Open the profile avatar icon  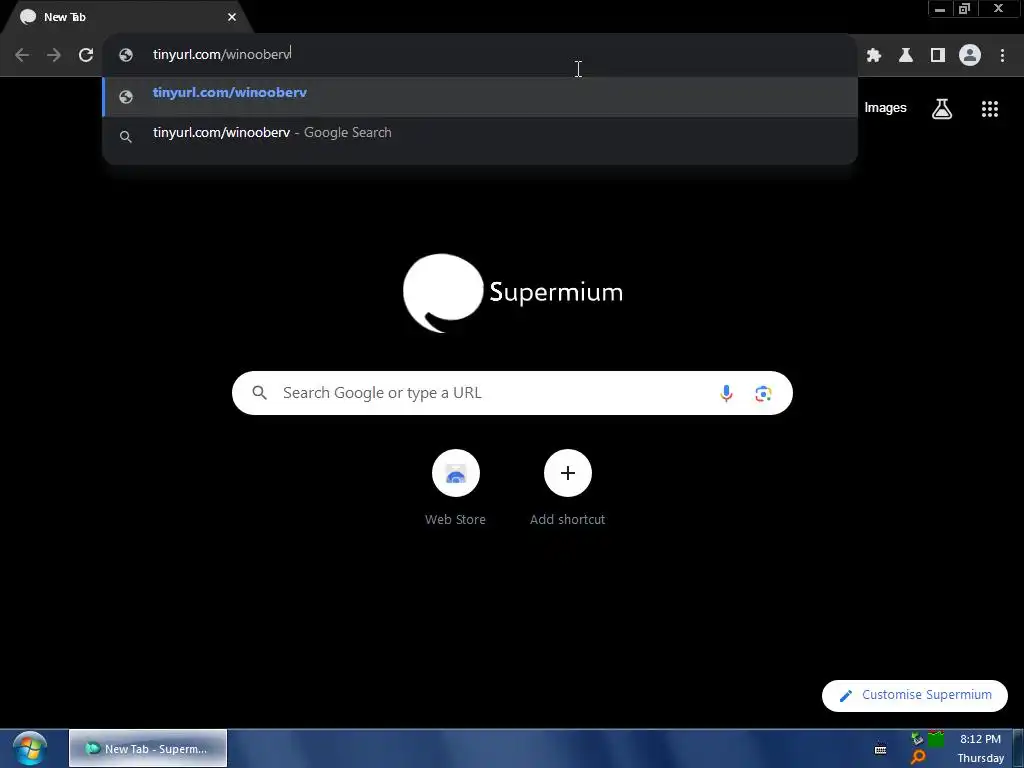[x=970, y=56]
